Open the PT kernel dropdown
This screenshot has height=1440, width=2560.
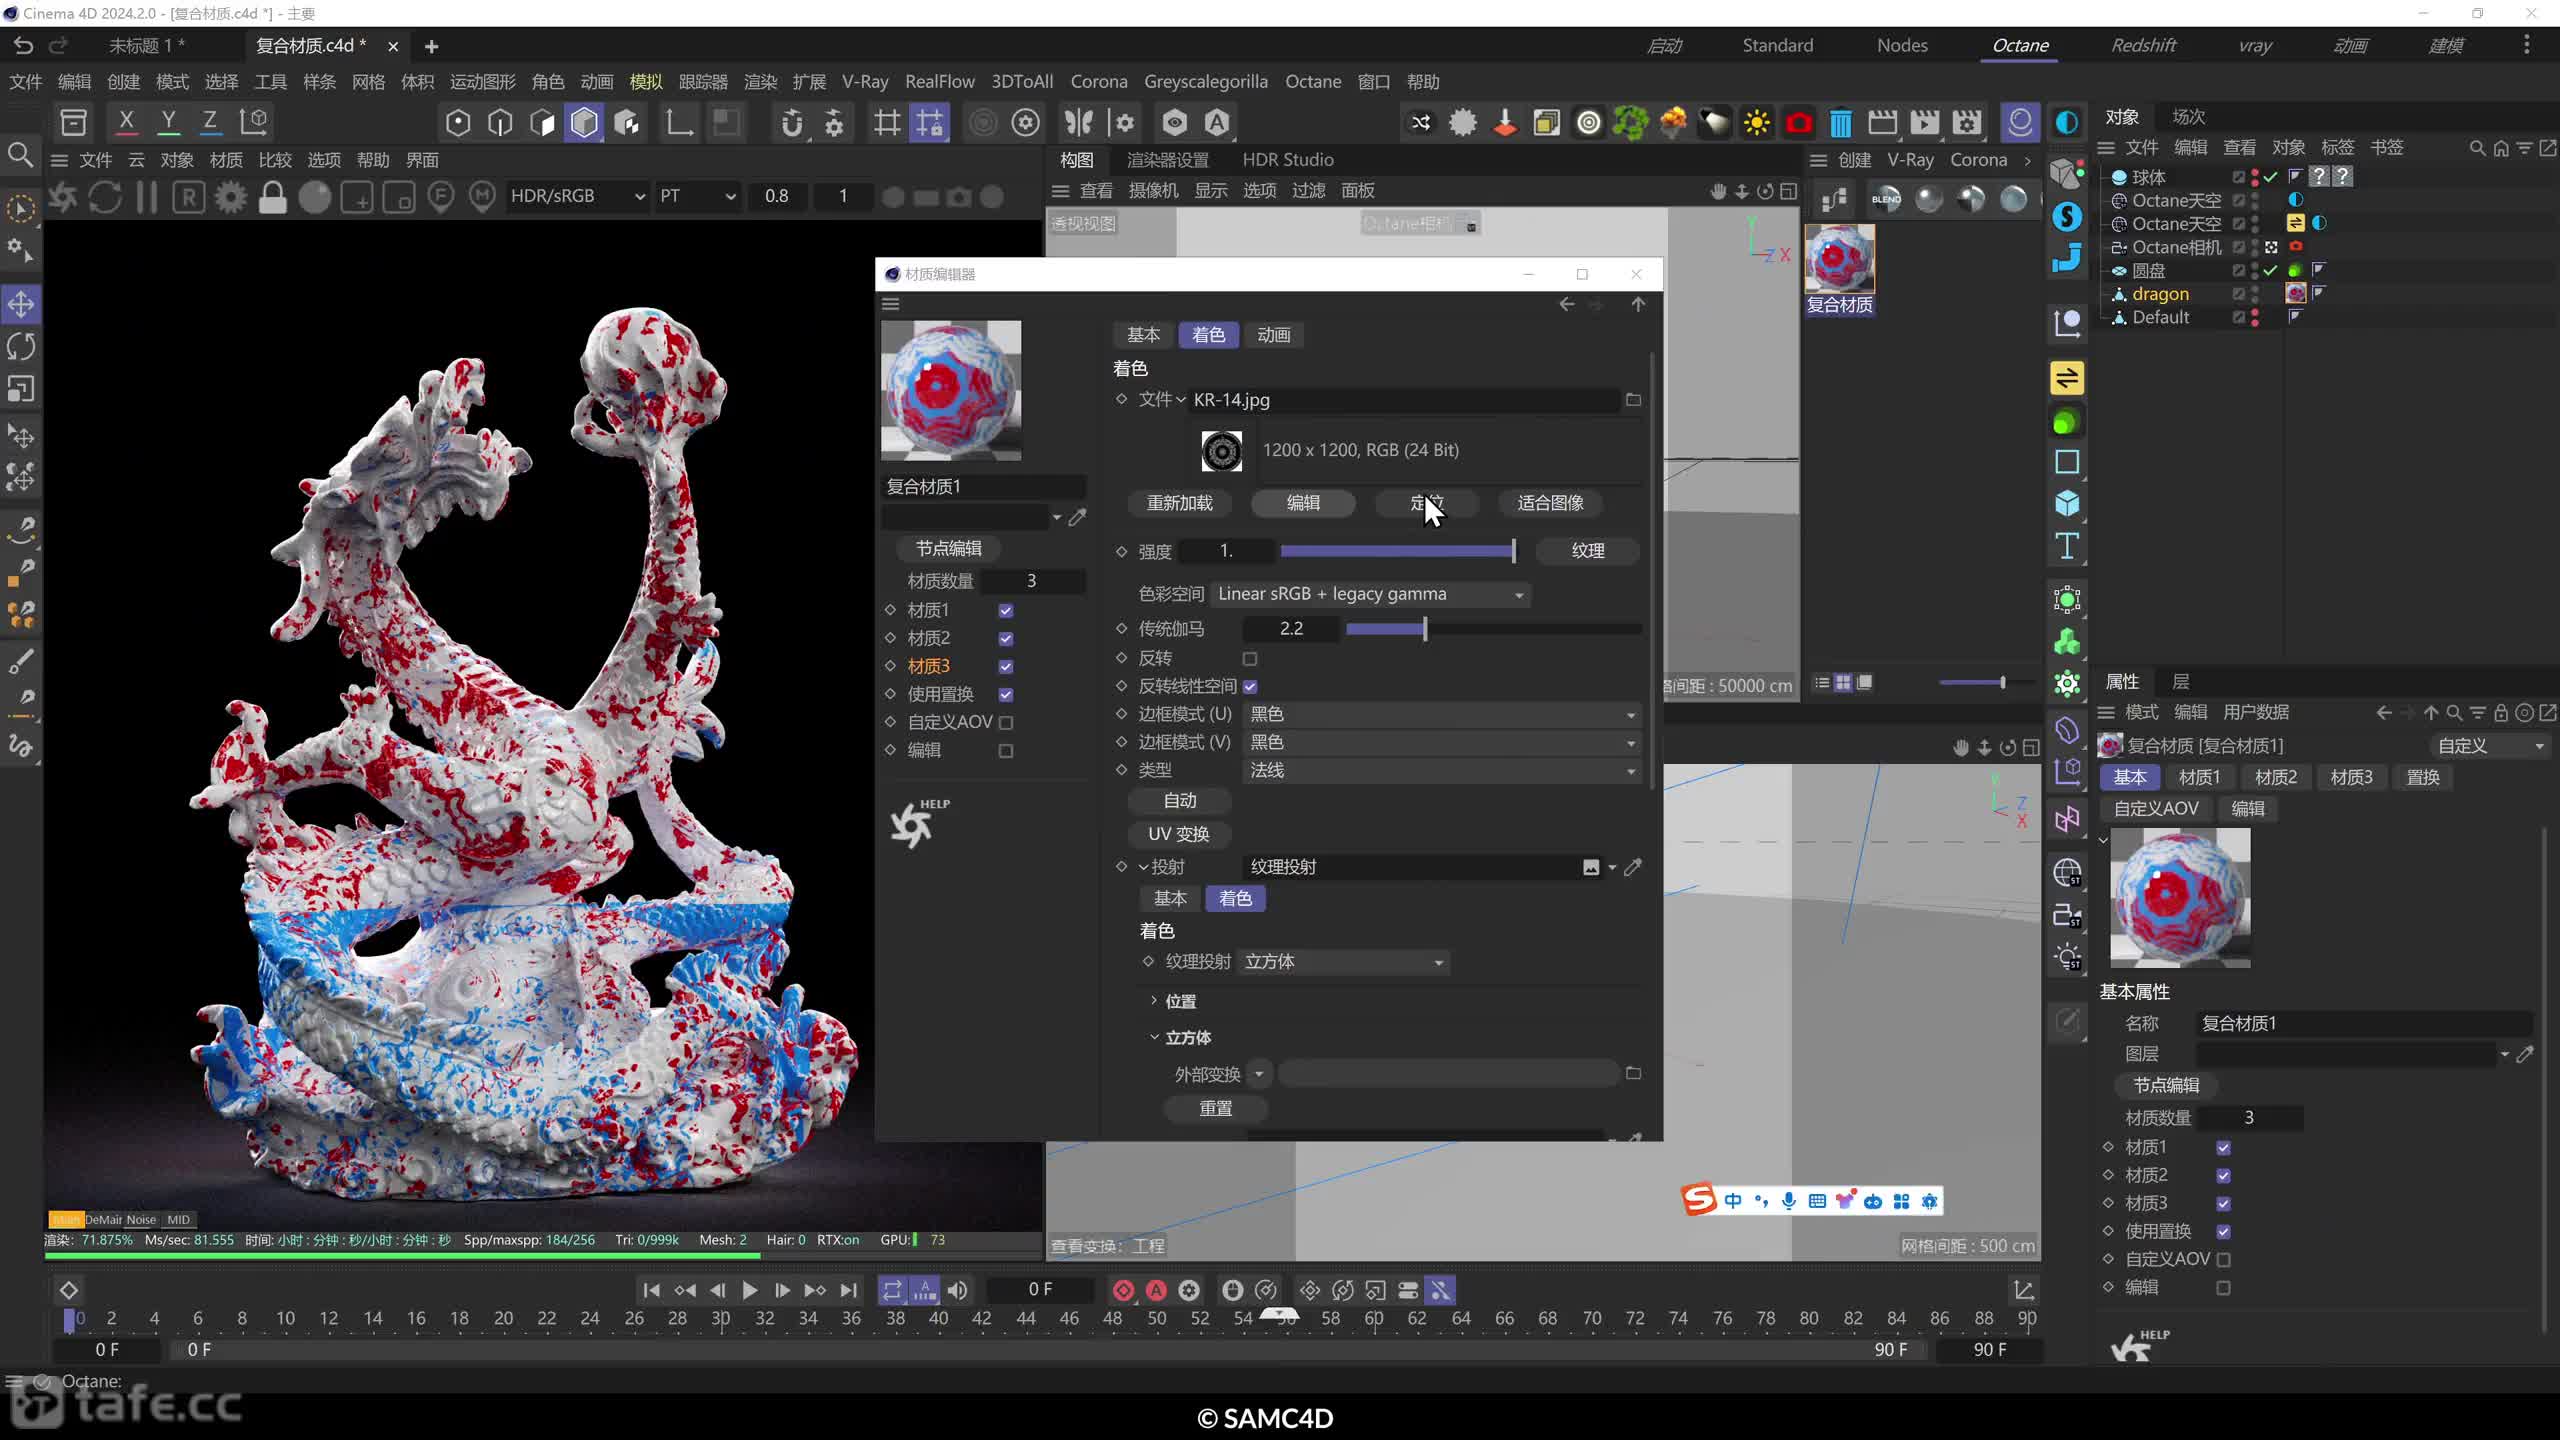696,196
